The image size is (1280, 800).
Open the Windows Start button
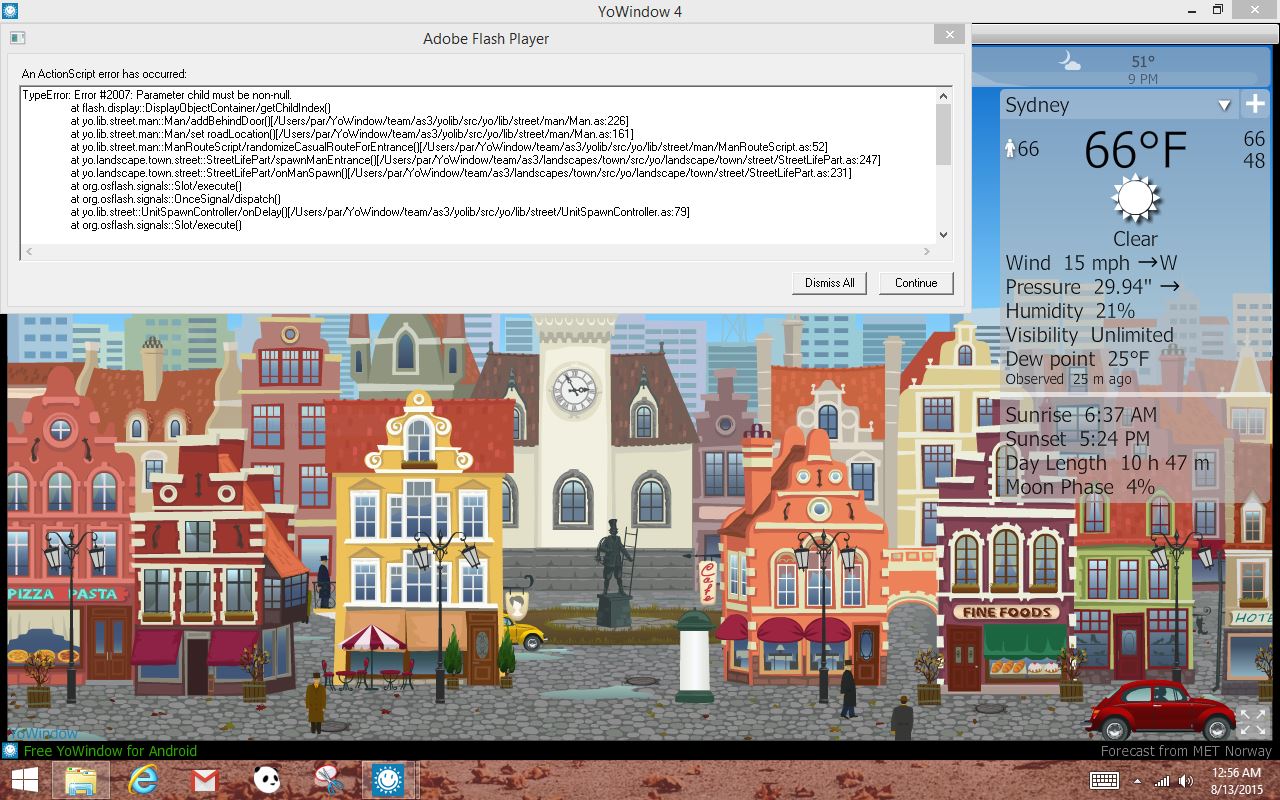click(x=25, y=780)
